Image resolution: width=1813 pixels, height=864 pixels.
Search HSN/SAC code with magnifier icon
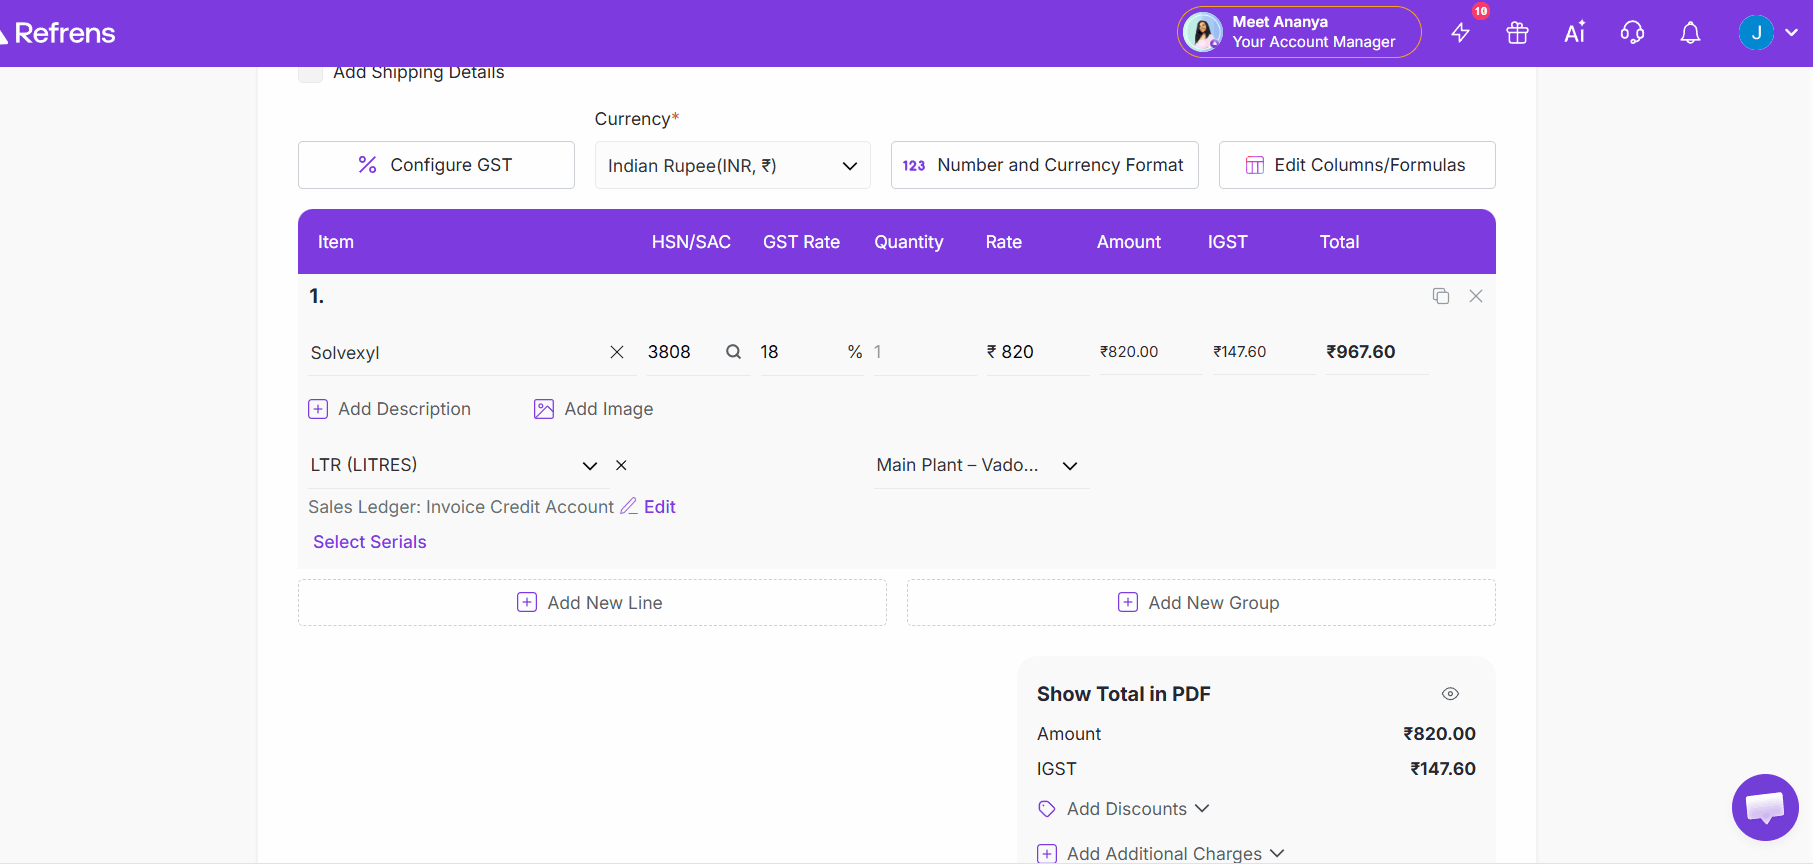pos(733,352)
